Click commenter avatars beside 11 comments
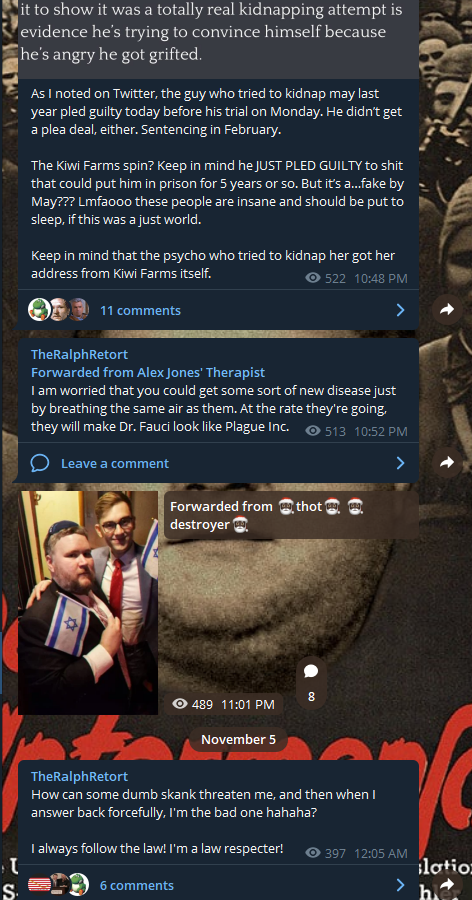Image resolution: width=472 pixels, height=900 pixels. tap(59, 310)
